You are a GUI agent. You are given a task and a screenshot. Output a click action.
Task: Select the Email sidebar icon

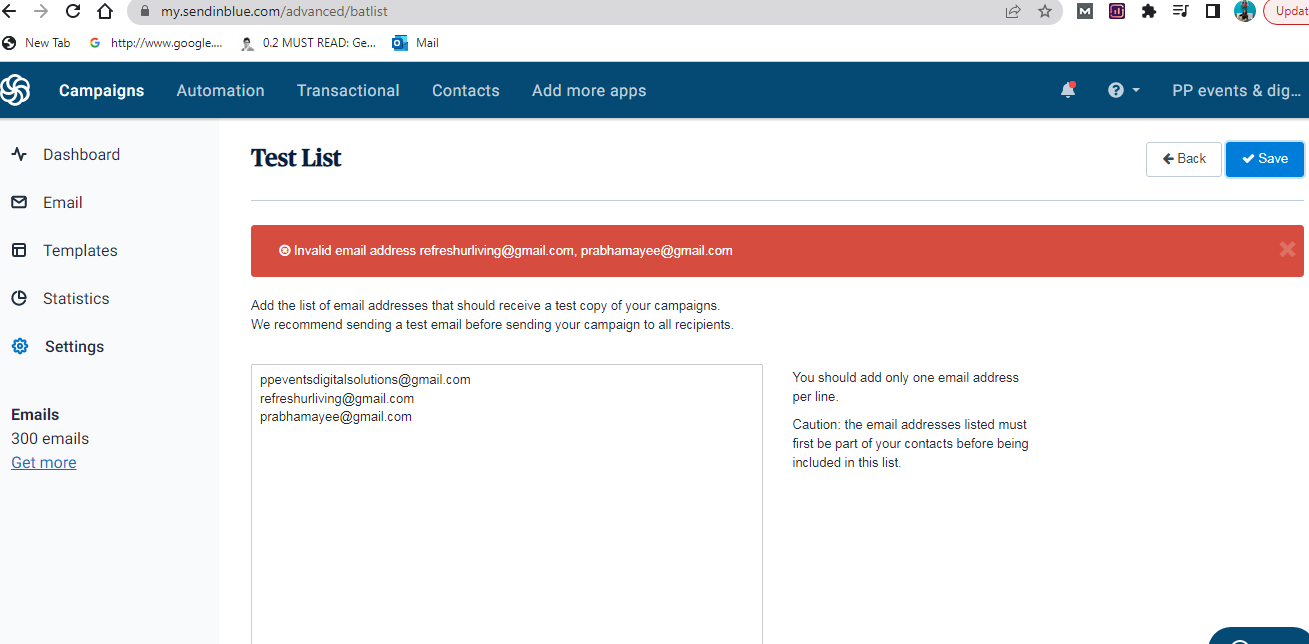point(19,202)
